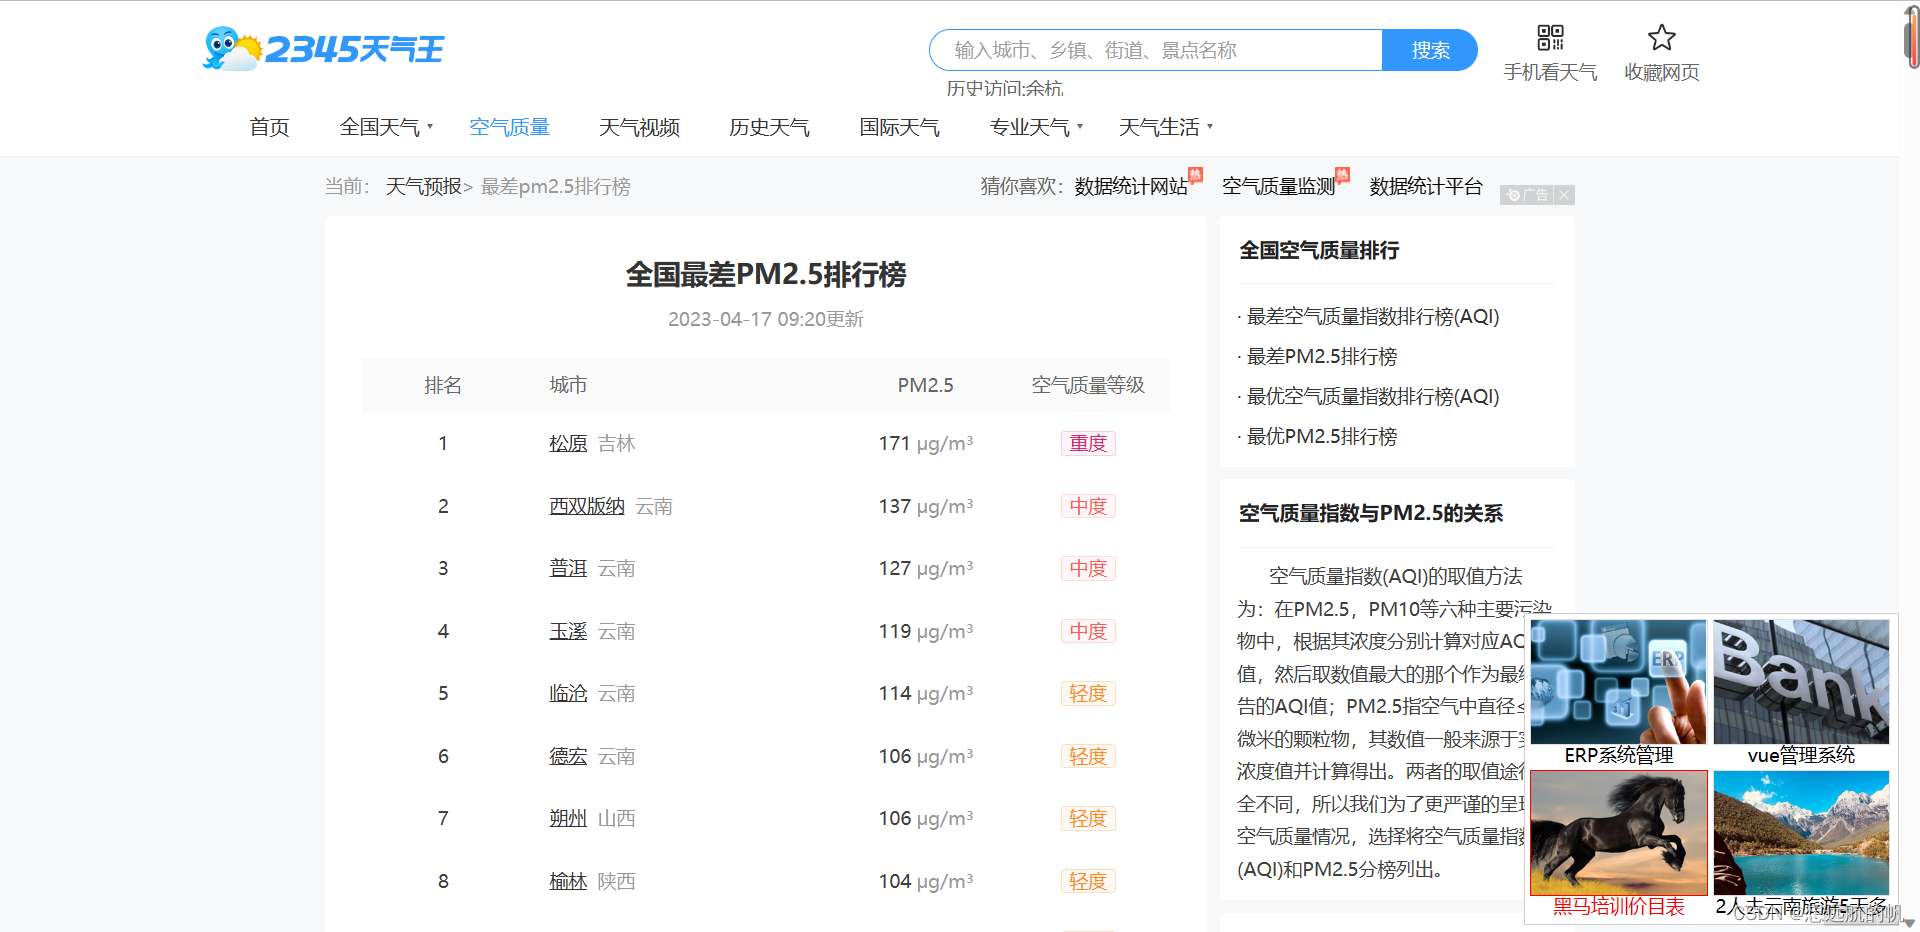Image resolution: width=1920 pixels, height=932 pixels.
Task: Open city link 玉溪
Action: [568, 631]
